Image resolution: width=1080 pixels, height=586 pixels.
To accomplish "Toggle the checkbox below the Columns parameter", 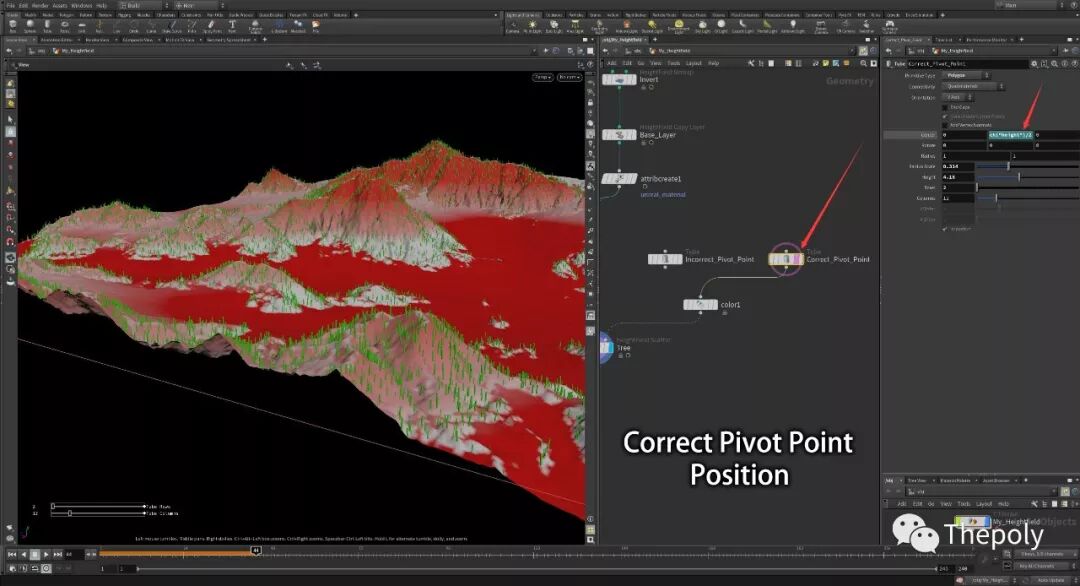I will coord(945,228).
